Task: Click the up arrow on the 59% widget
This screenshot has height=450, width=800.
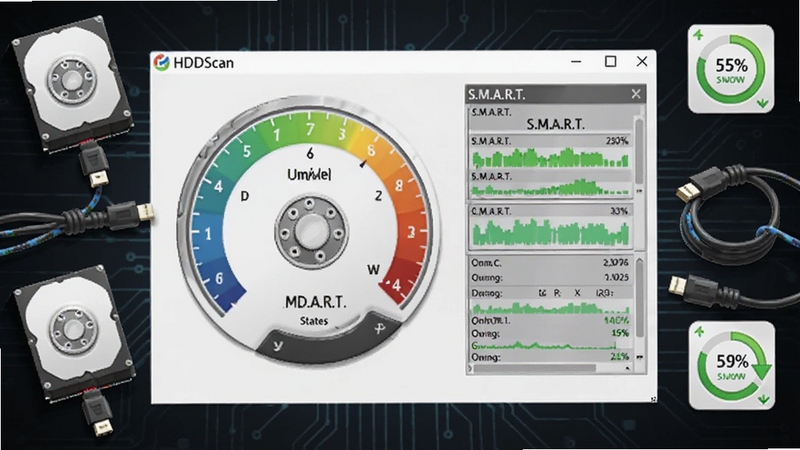Action: pos(699,332)
